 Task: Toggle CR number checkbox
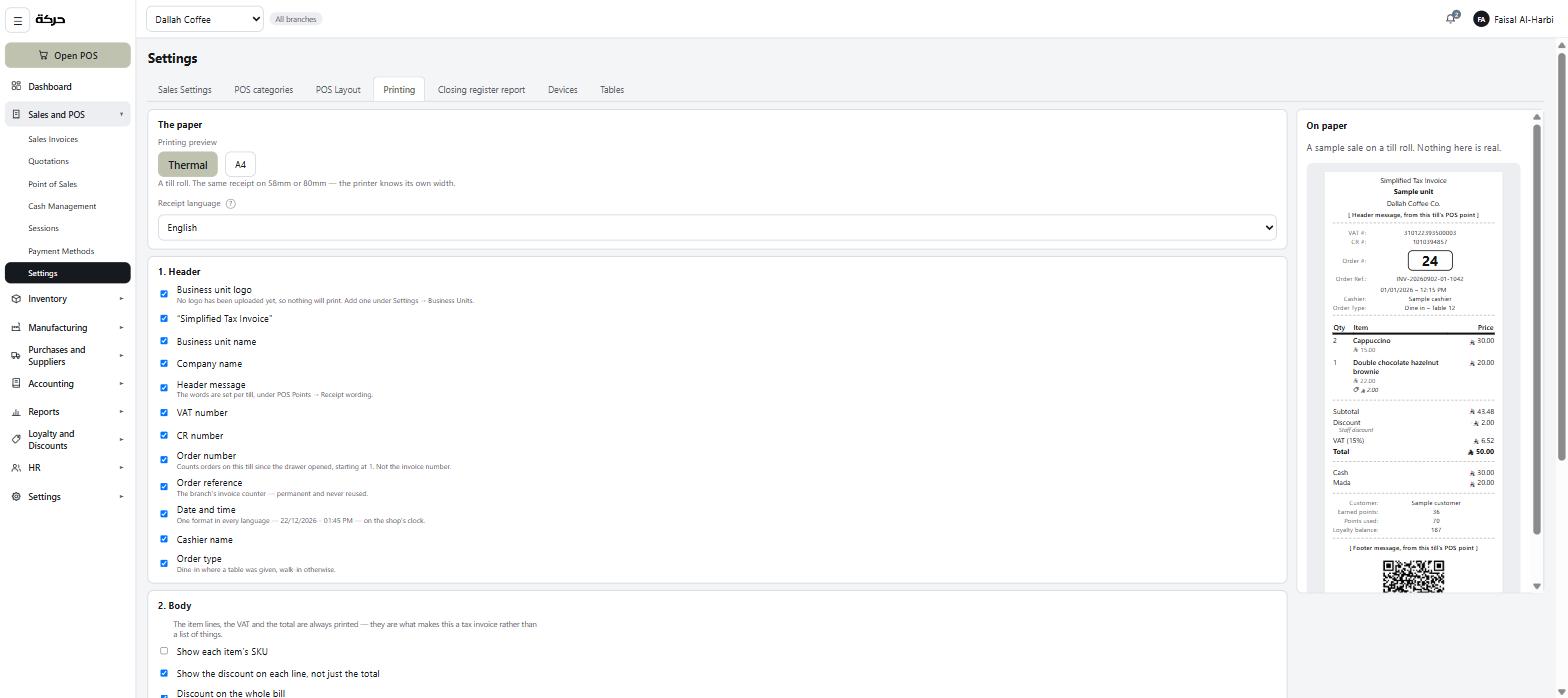(164, 435)
